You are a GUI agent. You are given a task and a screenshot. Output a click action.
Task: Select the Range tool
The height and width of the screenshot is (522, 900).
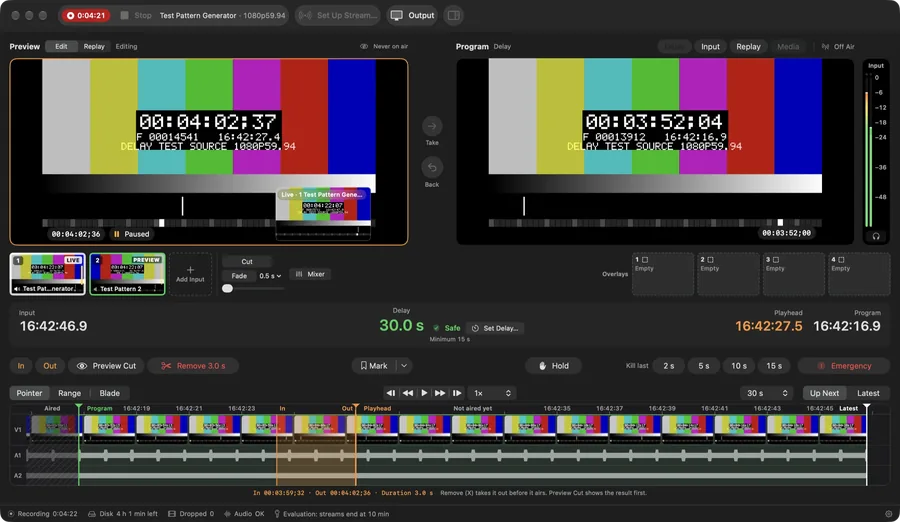coord(69,393)
